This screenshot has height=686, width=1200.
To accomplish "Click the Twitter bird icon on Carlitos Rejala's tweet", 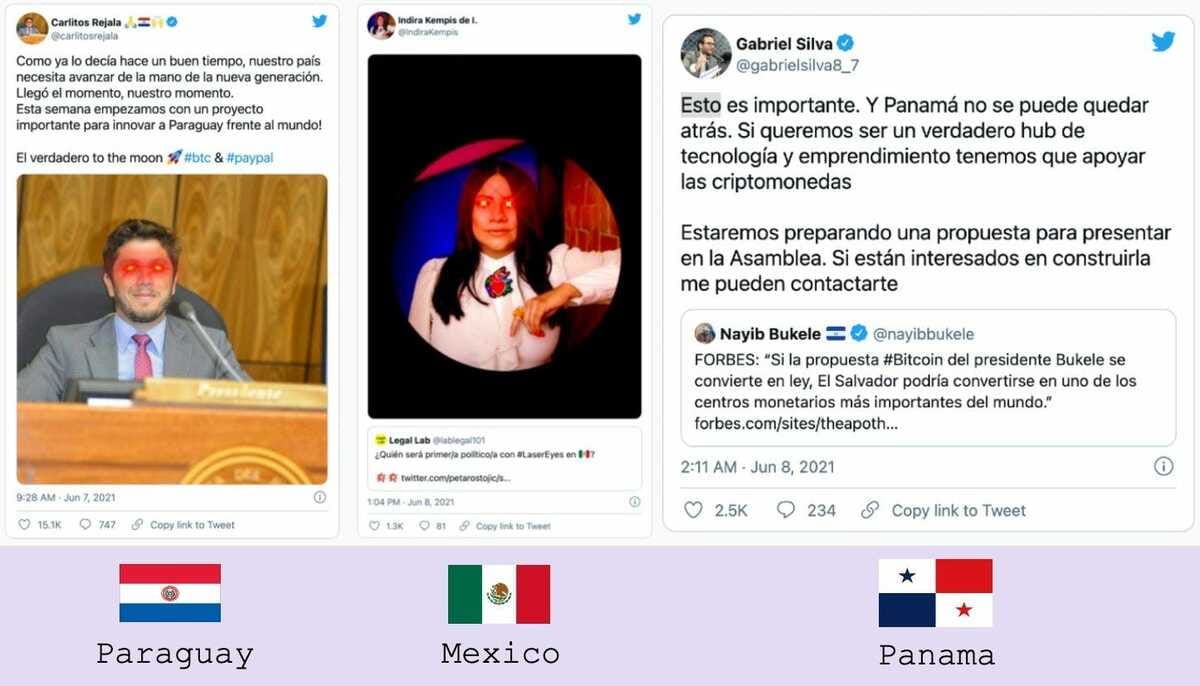I will coord(320,21).
